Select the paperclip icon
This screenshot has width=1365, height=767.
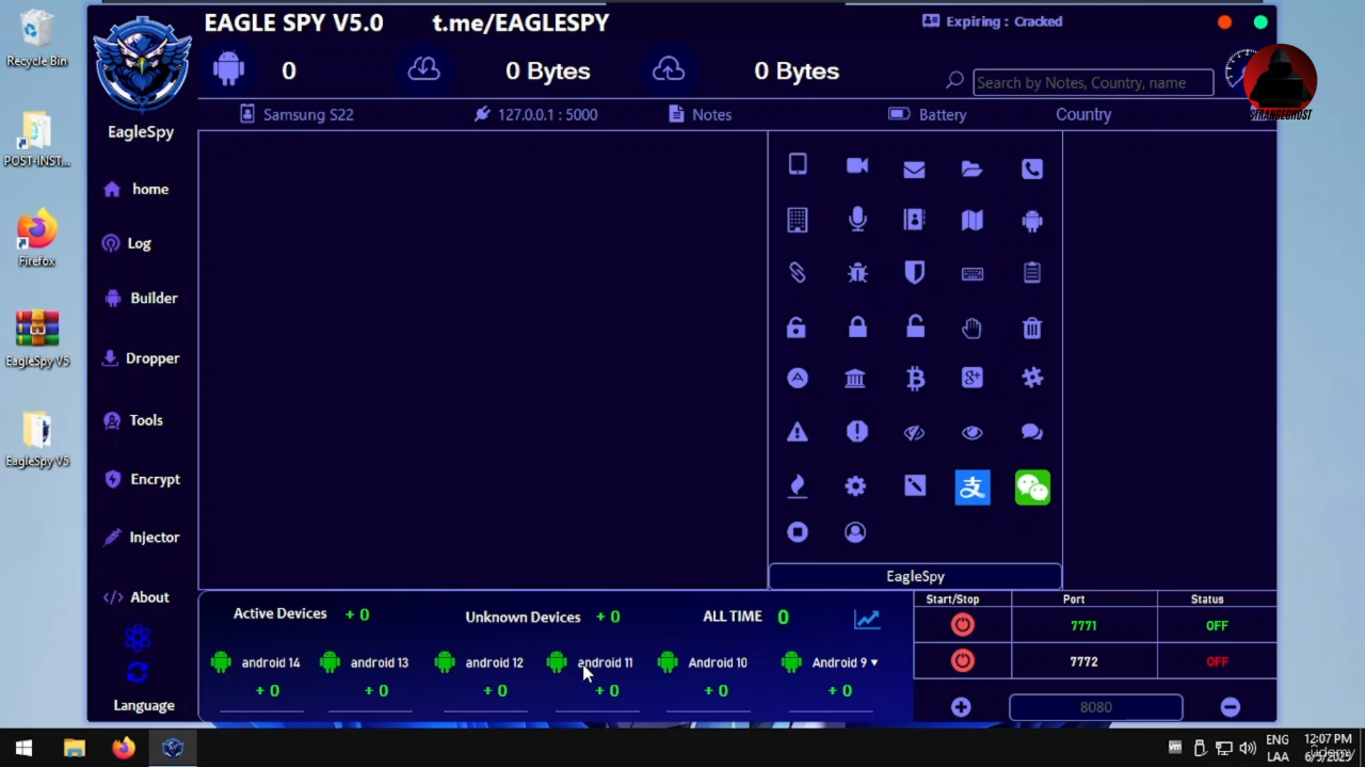pos(797,272)
